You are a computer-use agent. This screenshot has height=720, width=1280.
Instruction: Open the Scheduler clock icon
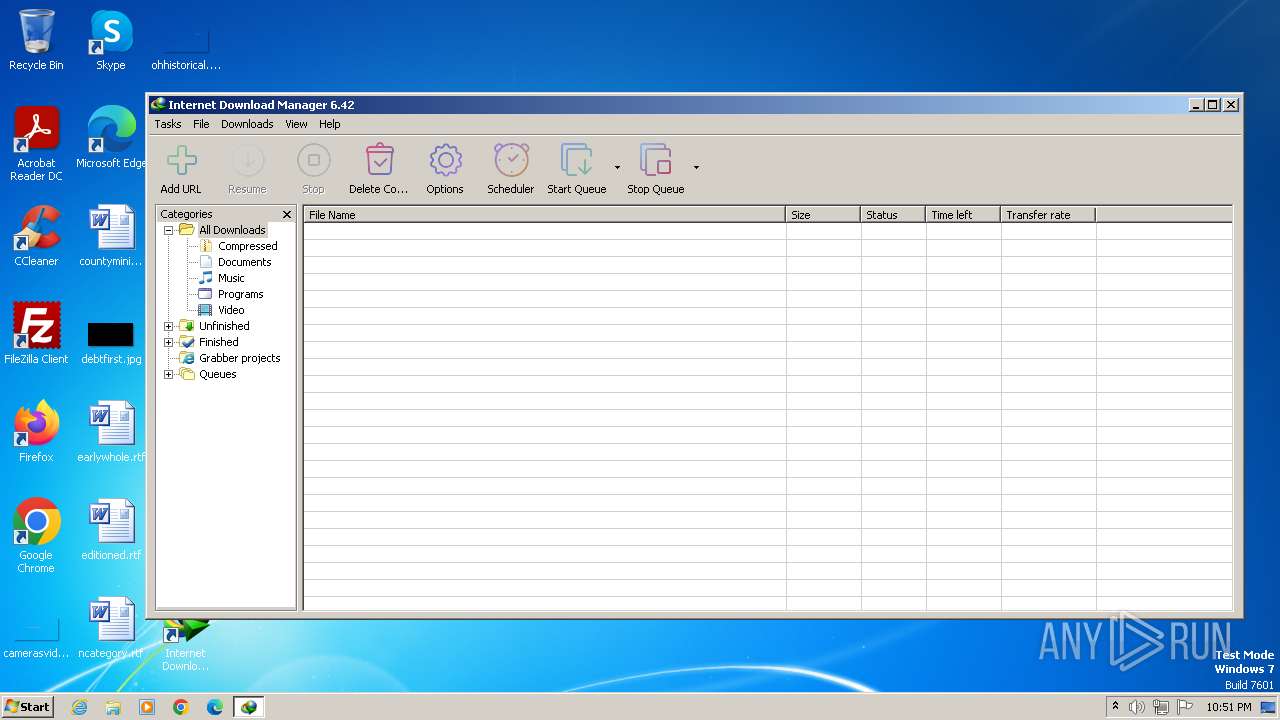tap(511, 160)
